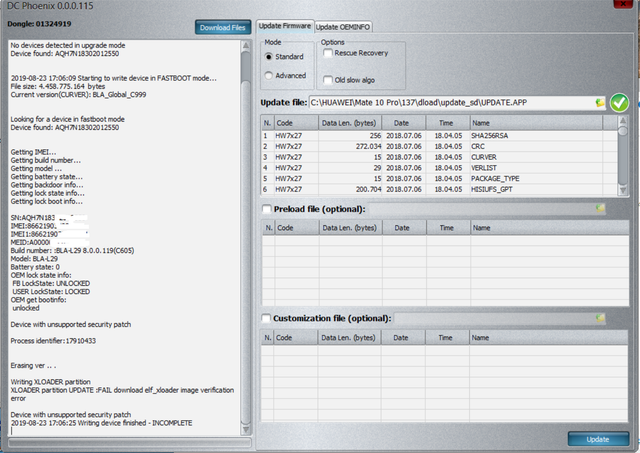Tick the Preload file (optional) checkbox
The width and height of the screenshot is (640, 453).
click(267, 209)
